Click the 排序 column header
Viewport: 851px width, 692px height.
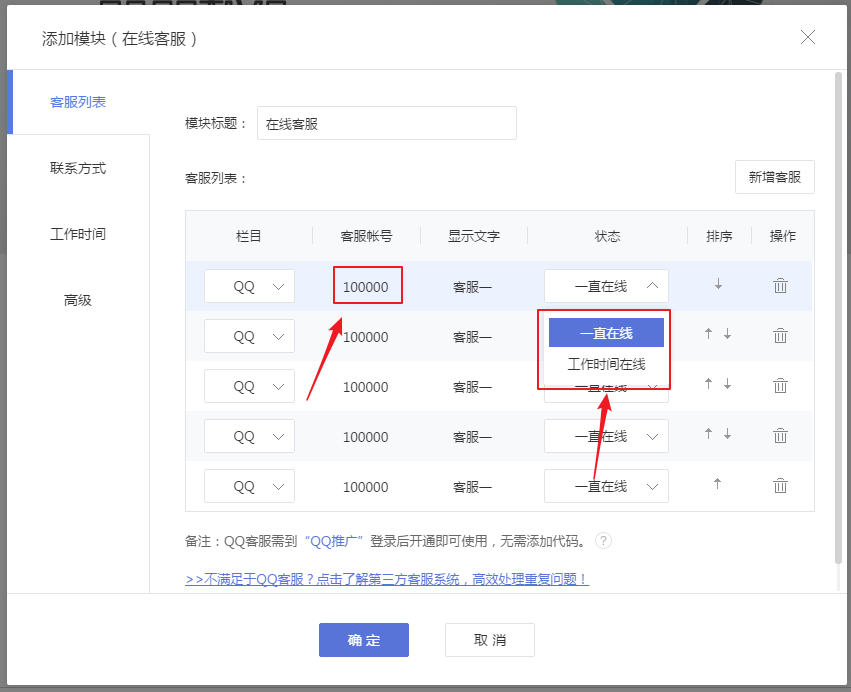[x=719, y=236]
